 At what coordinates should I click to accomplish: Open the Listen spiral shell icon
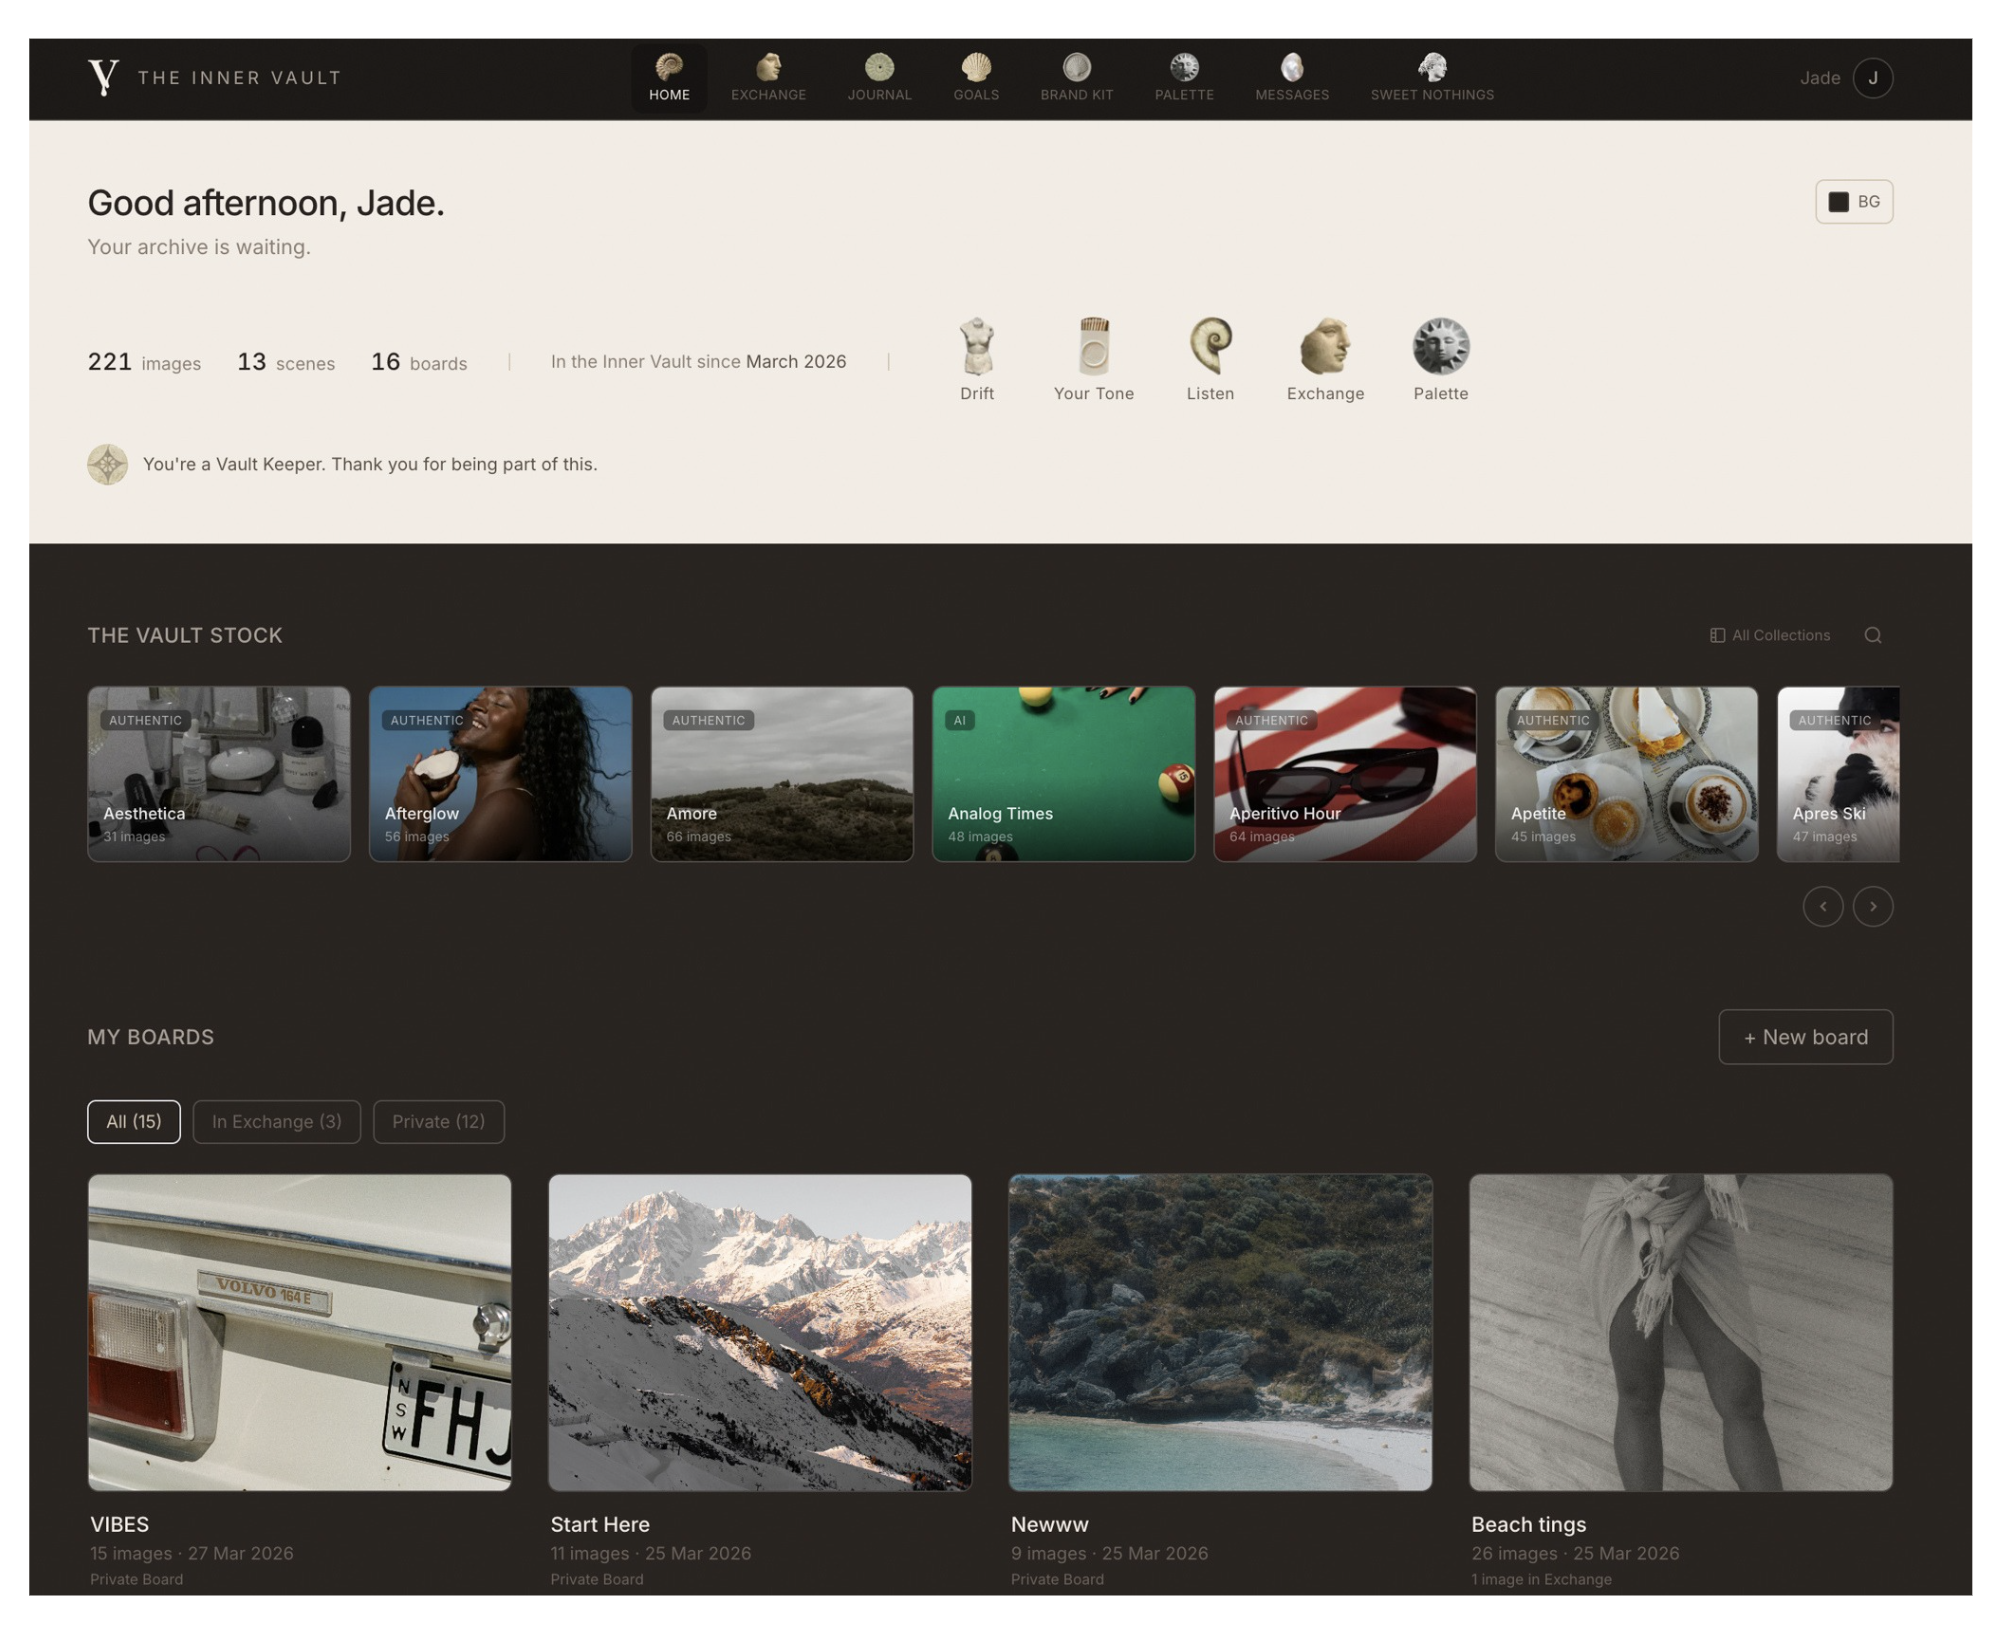[x=1210, y=347]
